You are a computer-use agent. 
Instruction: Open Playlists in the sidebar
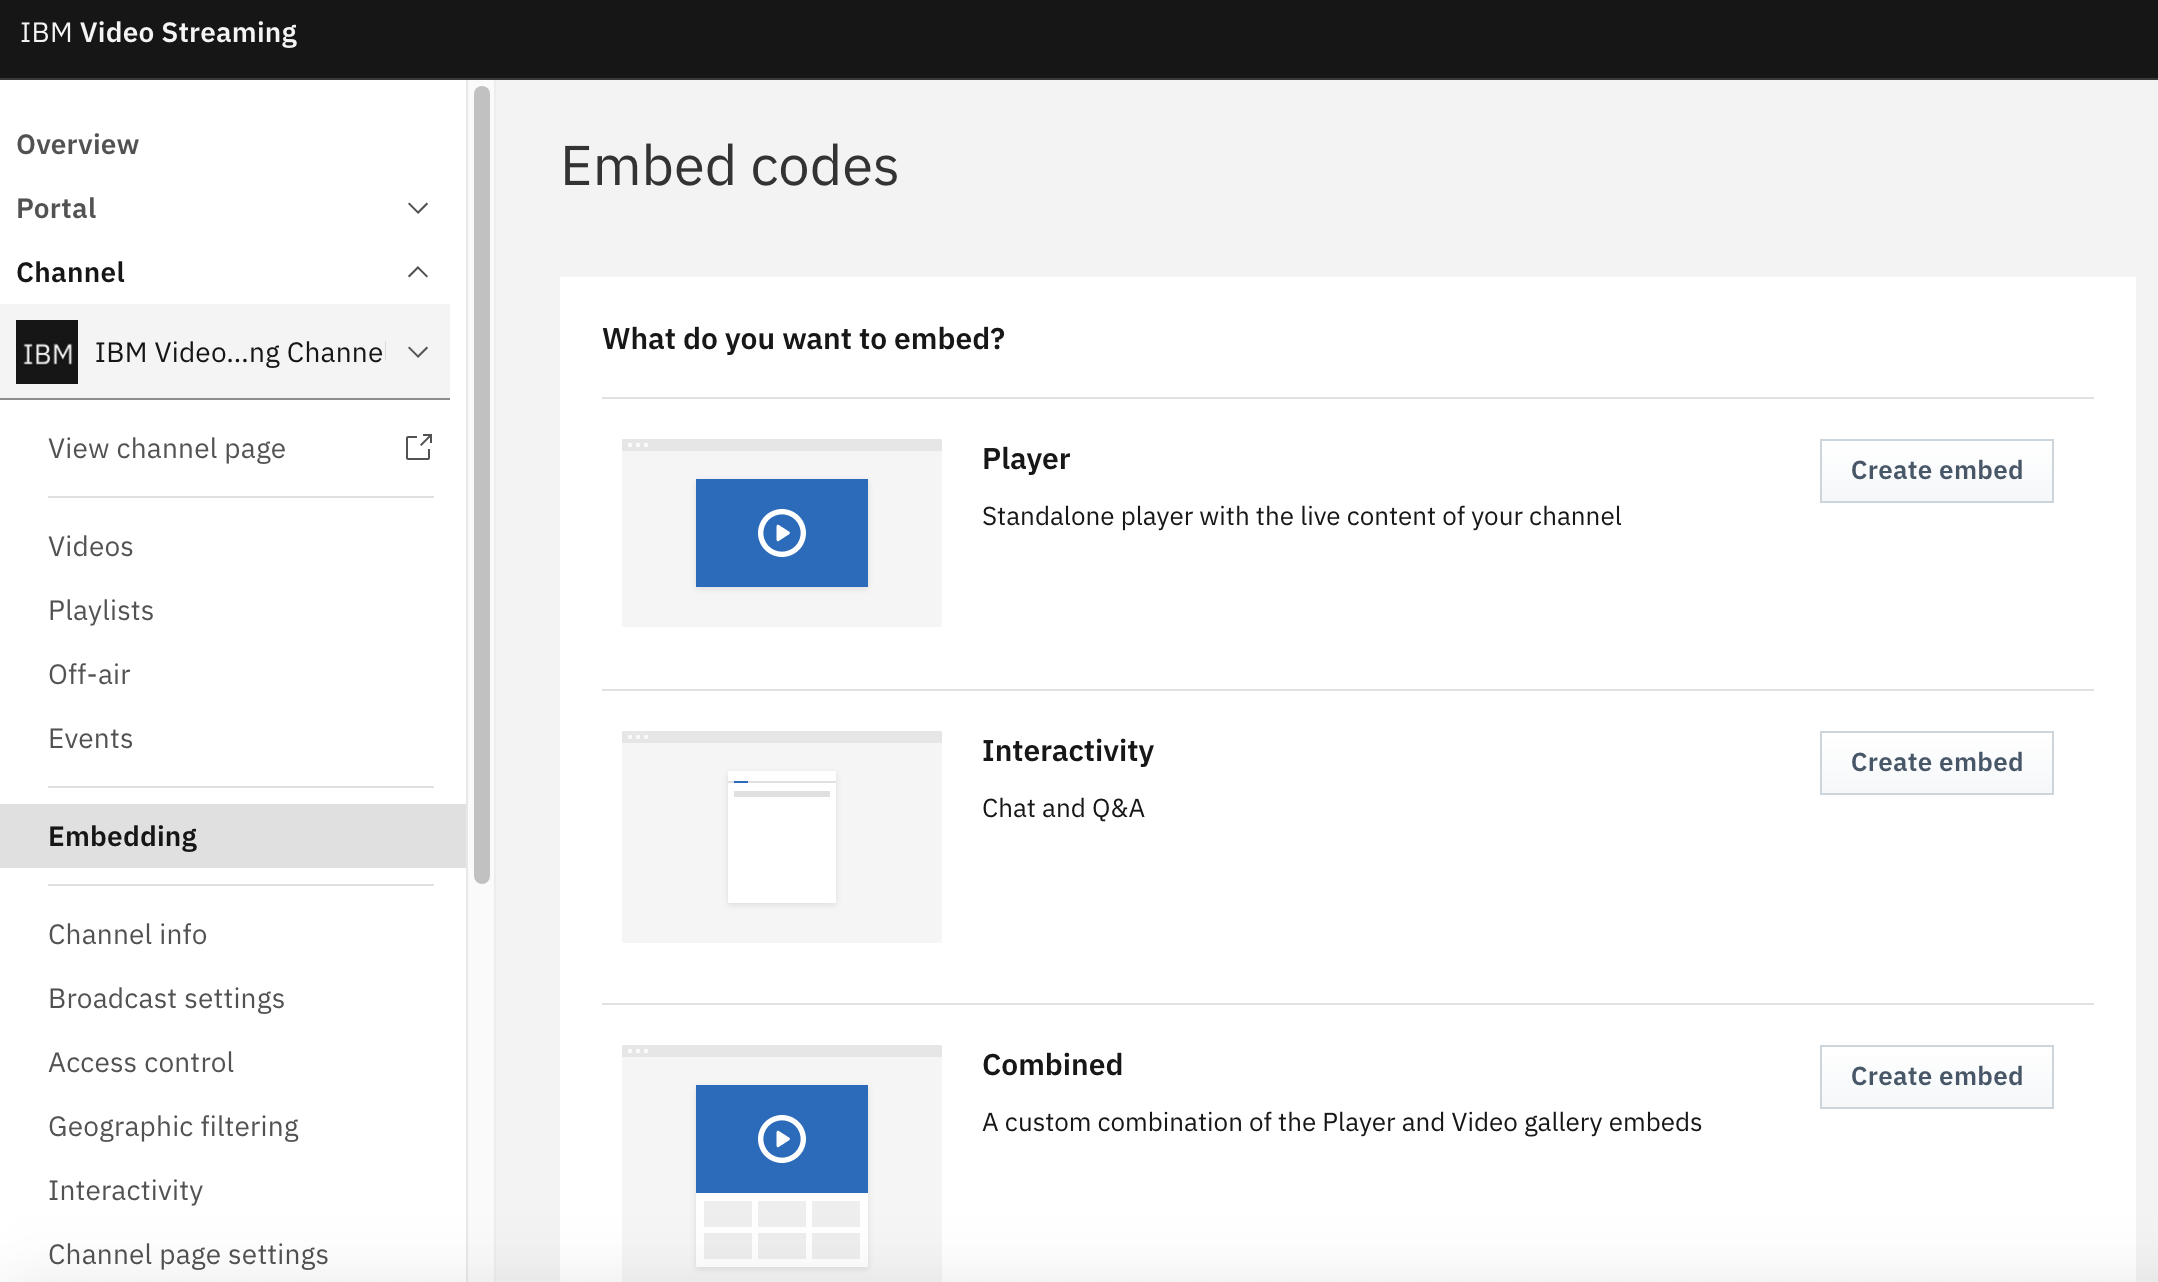coord(101,610)
